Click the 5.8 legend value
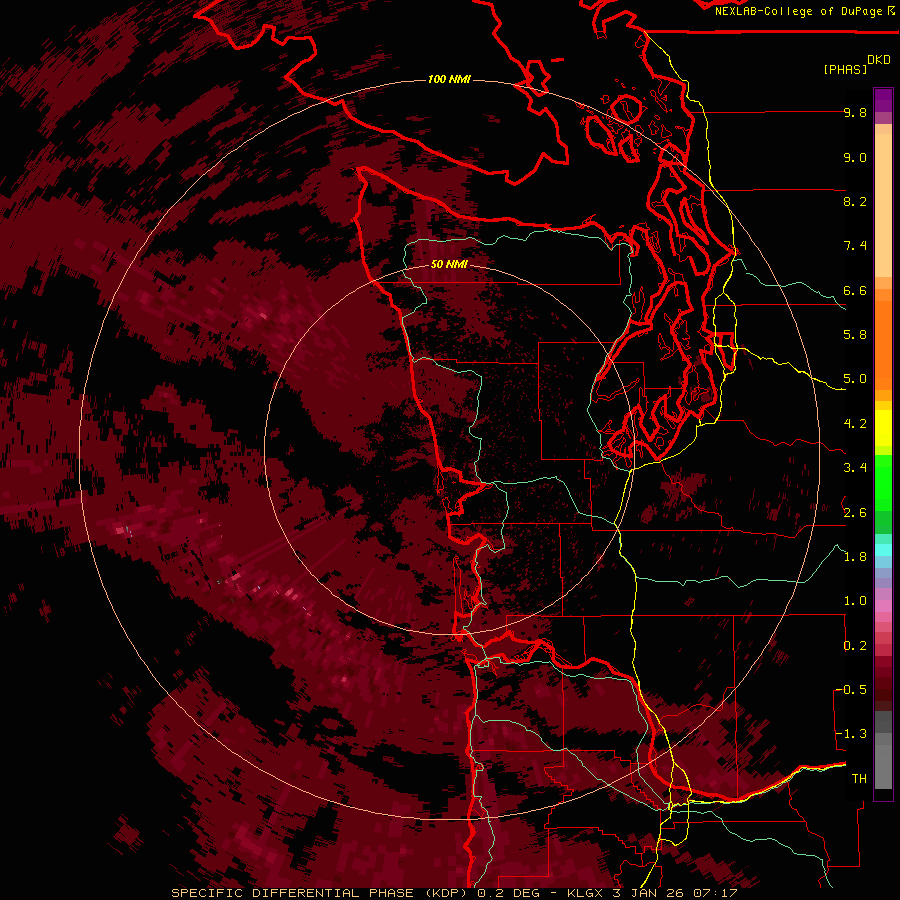Screen dimensions: 900x900 pos(855,335)
